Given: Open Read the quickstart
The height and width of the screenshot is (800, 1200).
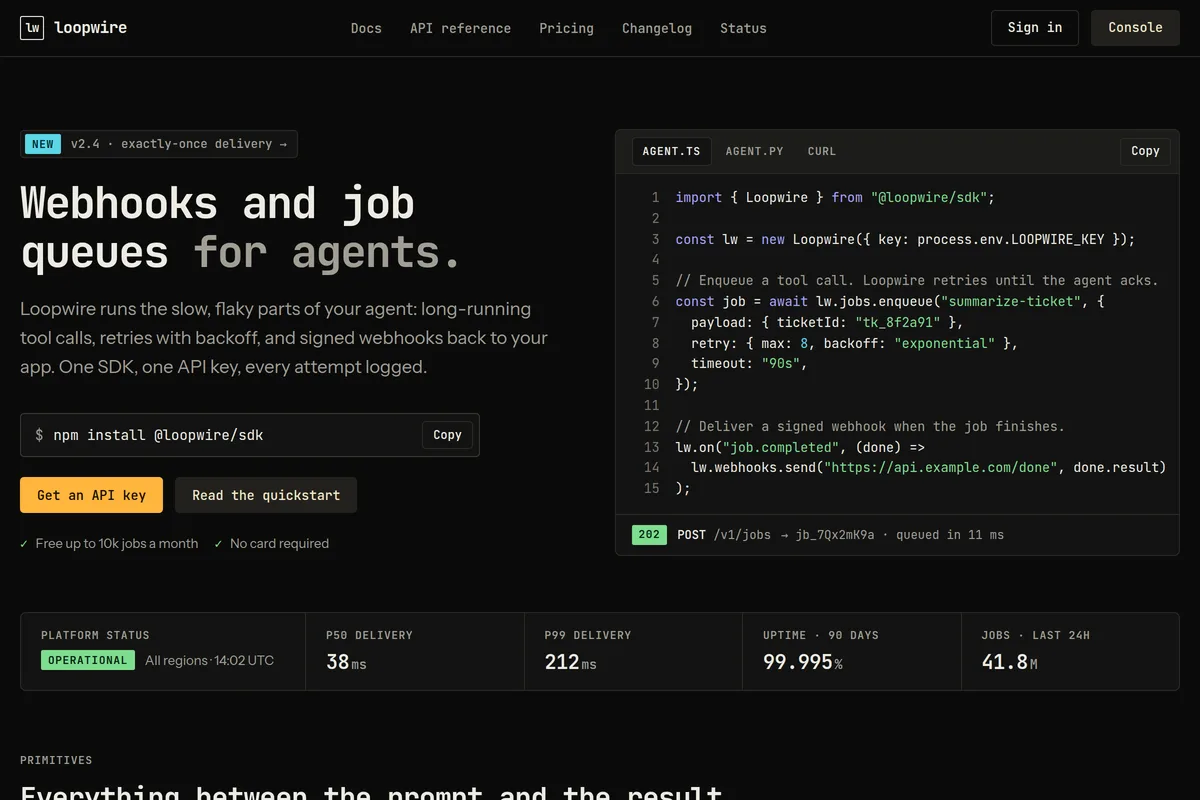Looking at the screenshot, I should tap(266, 495).
